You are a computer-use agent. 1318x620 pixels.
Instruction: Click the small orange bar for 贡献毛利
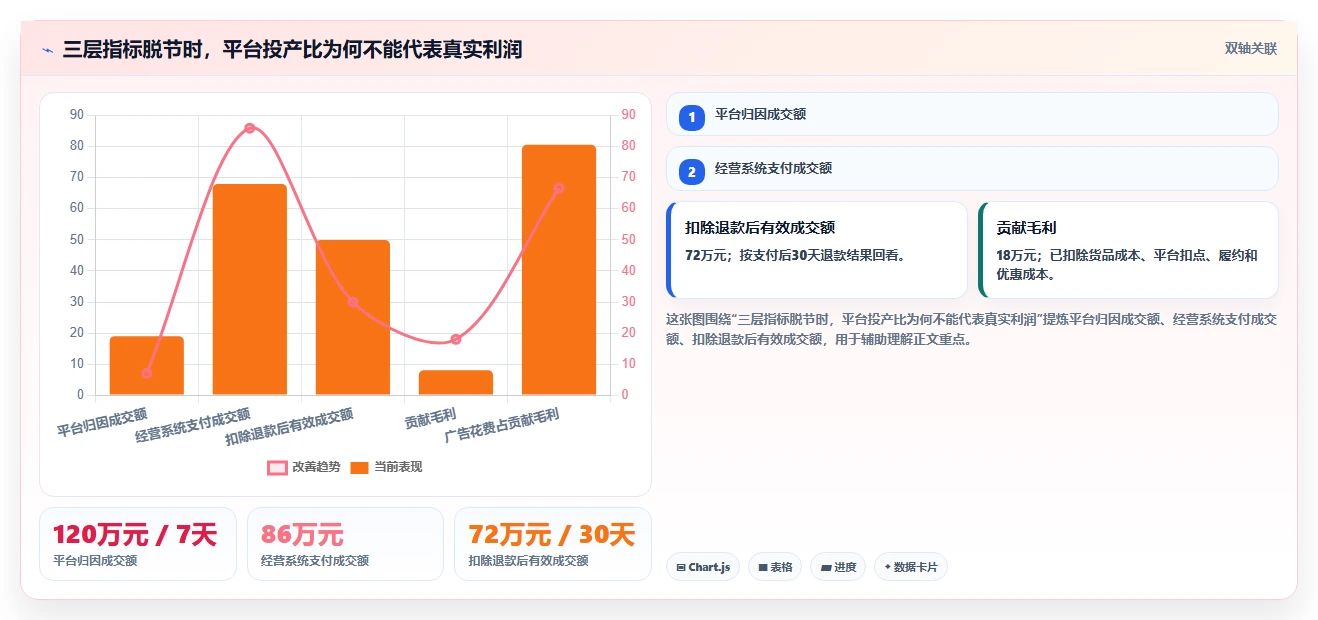(456, 382)
